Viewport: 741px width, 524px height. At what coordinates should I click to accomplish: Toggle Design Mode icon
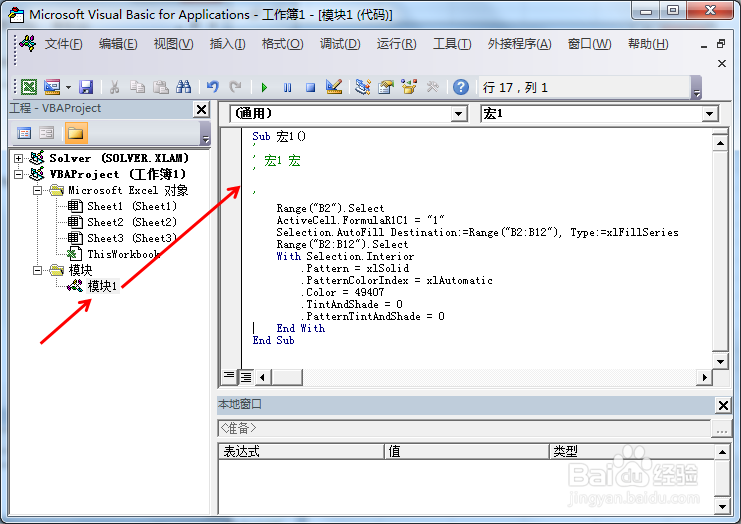334,87
